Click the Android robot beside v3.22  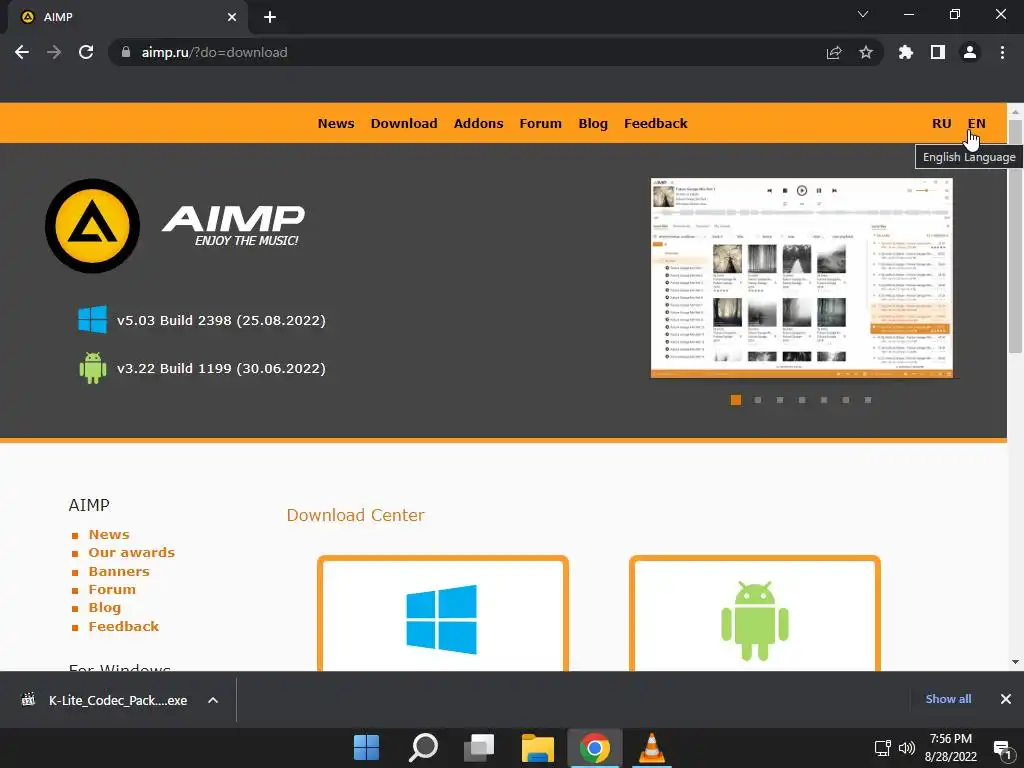92,368
